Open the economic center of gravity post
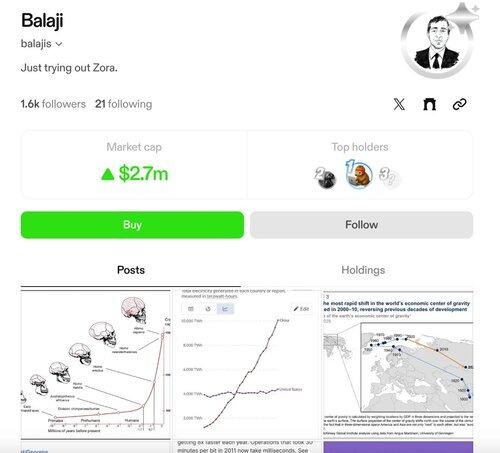Image resolution: width=500 pixels, height=453 pixels. click(398, 365)
